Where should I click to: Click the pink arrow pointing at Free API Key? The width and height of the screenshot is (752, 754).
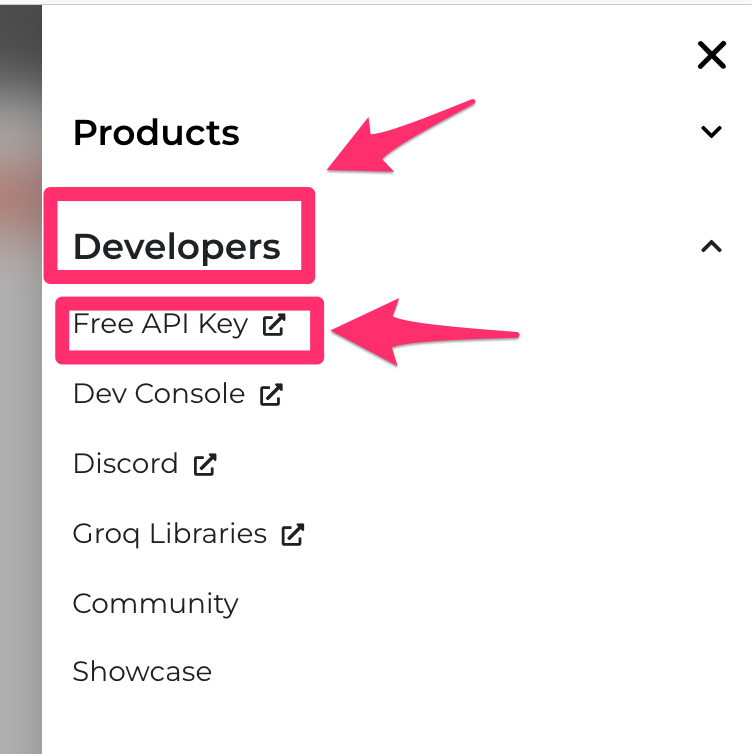[x=425, y=332]
